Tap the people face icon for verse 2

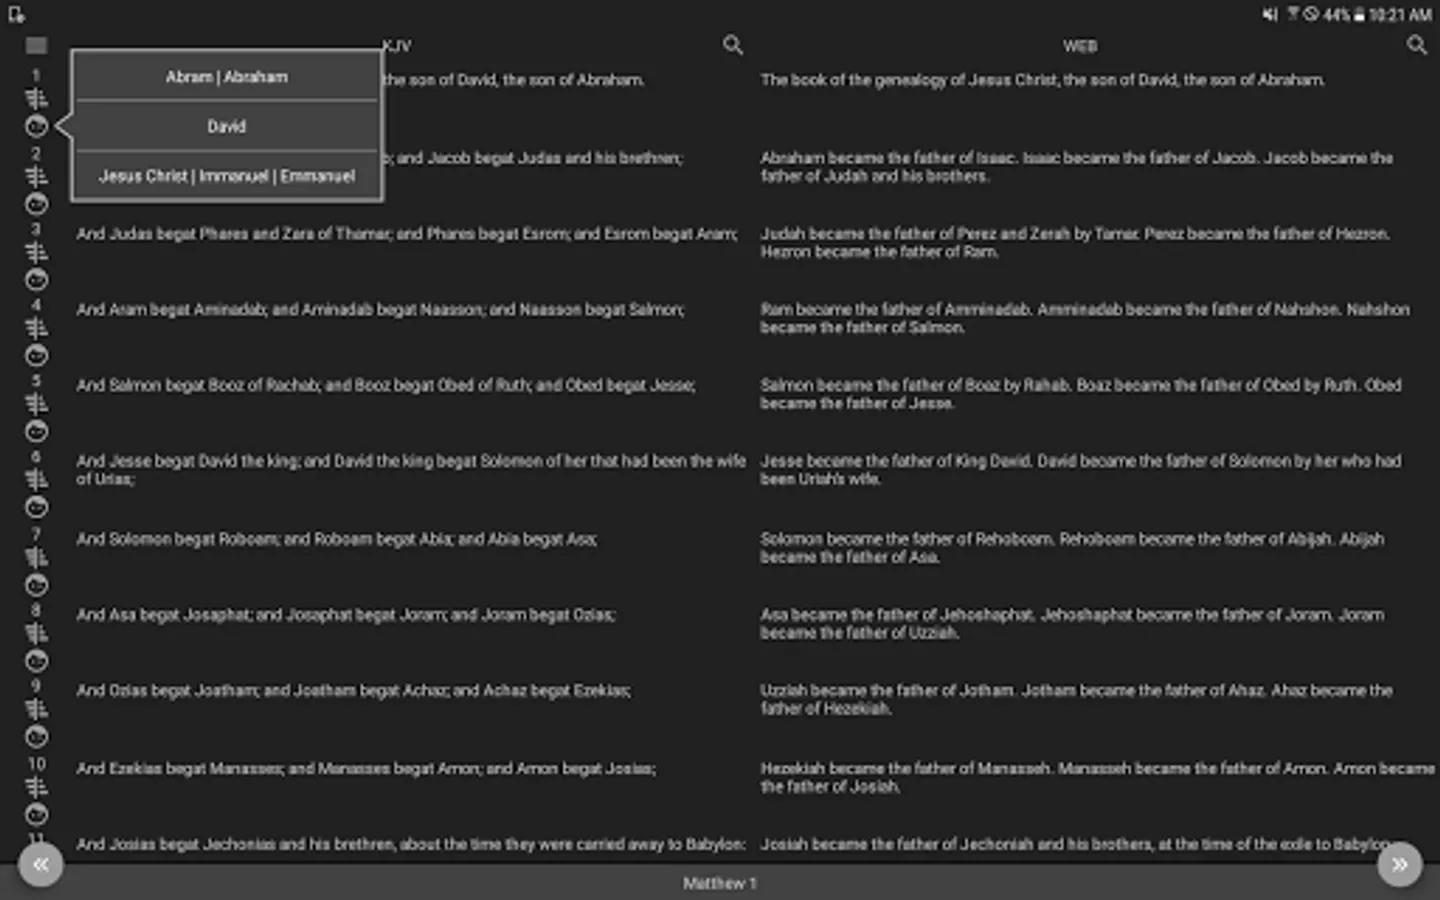pos(36,204)
